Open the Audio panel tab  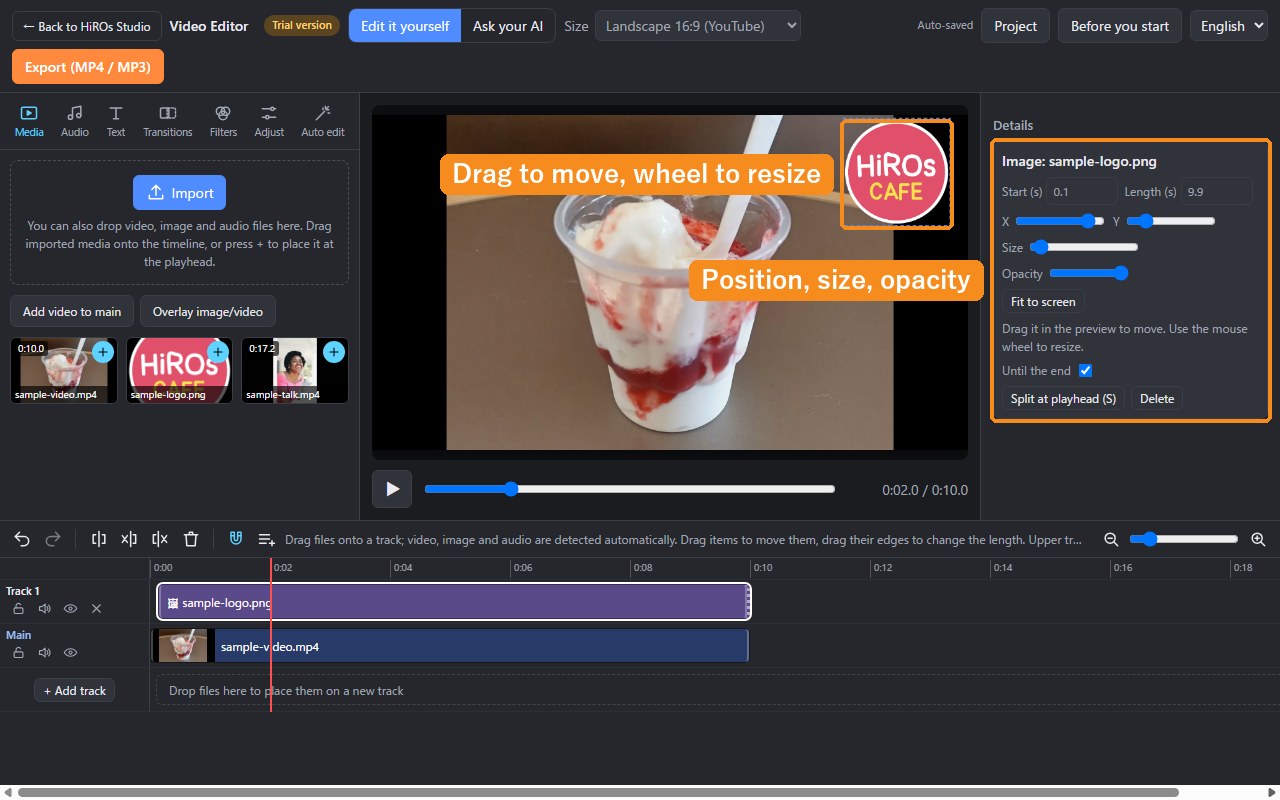pos(75,121)
